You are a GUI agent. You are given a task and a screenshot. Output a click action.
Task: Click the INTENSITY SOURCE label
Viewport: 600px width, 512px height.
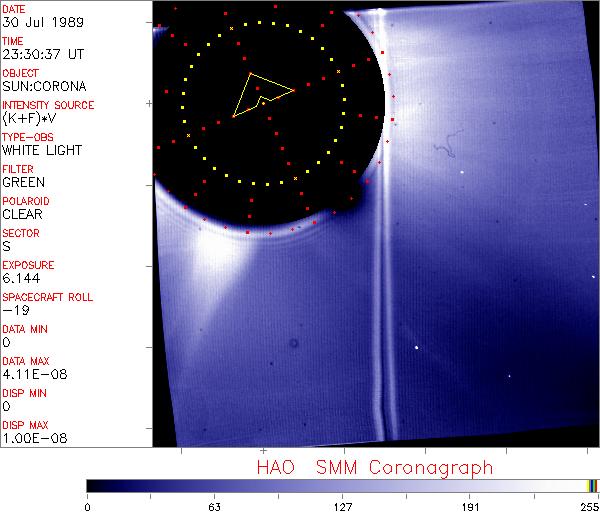point(48,105)
